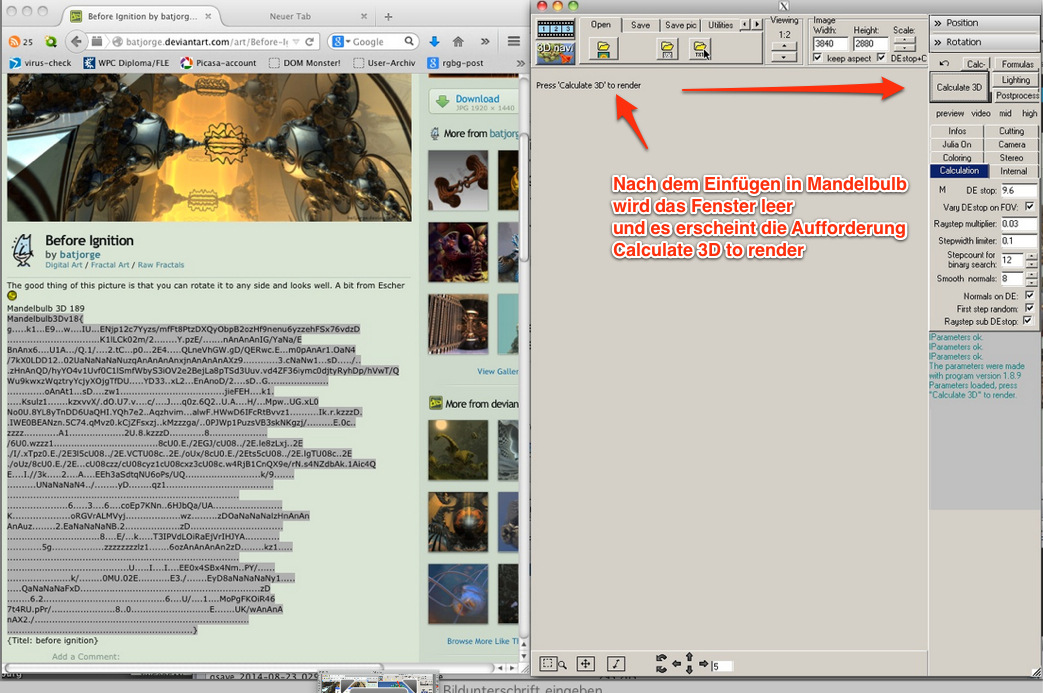Click the open M3I folder icon
1043x693 pixels.
tap(667, 49)
